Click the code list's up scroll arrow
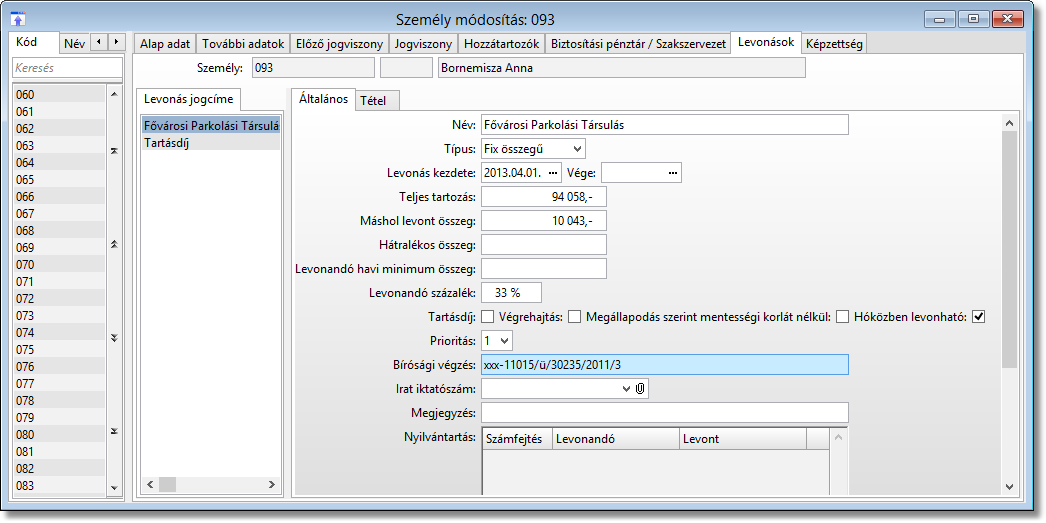The height and width of the screenshot is (523, 1046). click(113, 95)
